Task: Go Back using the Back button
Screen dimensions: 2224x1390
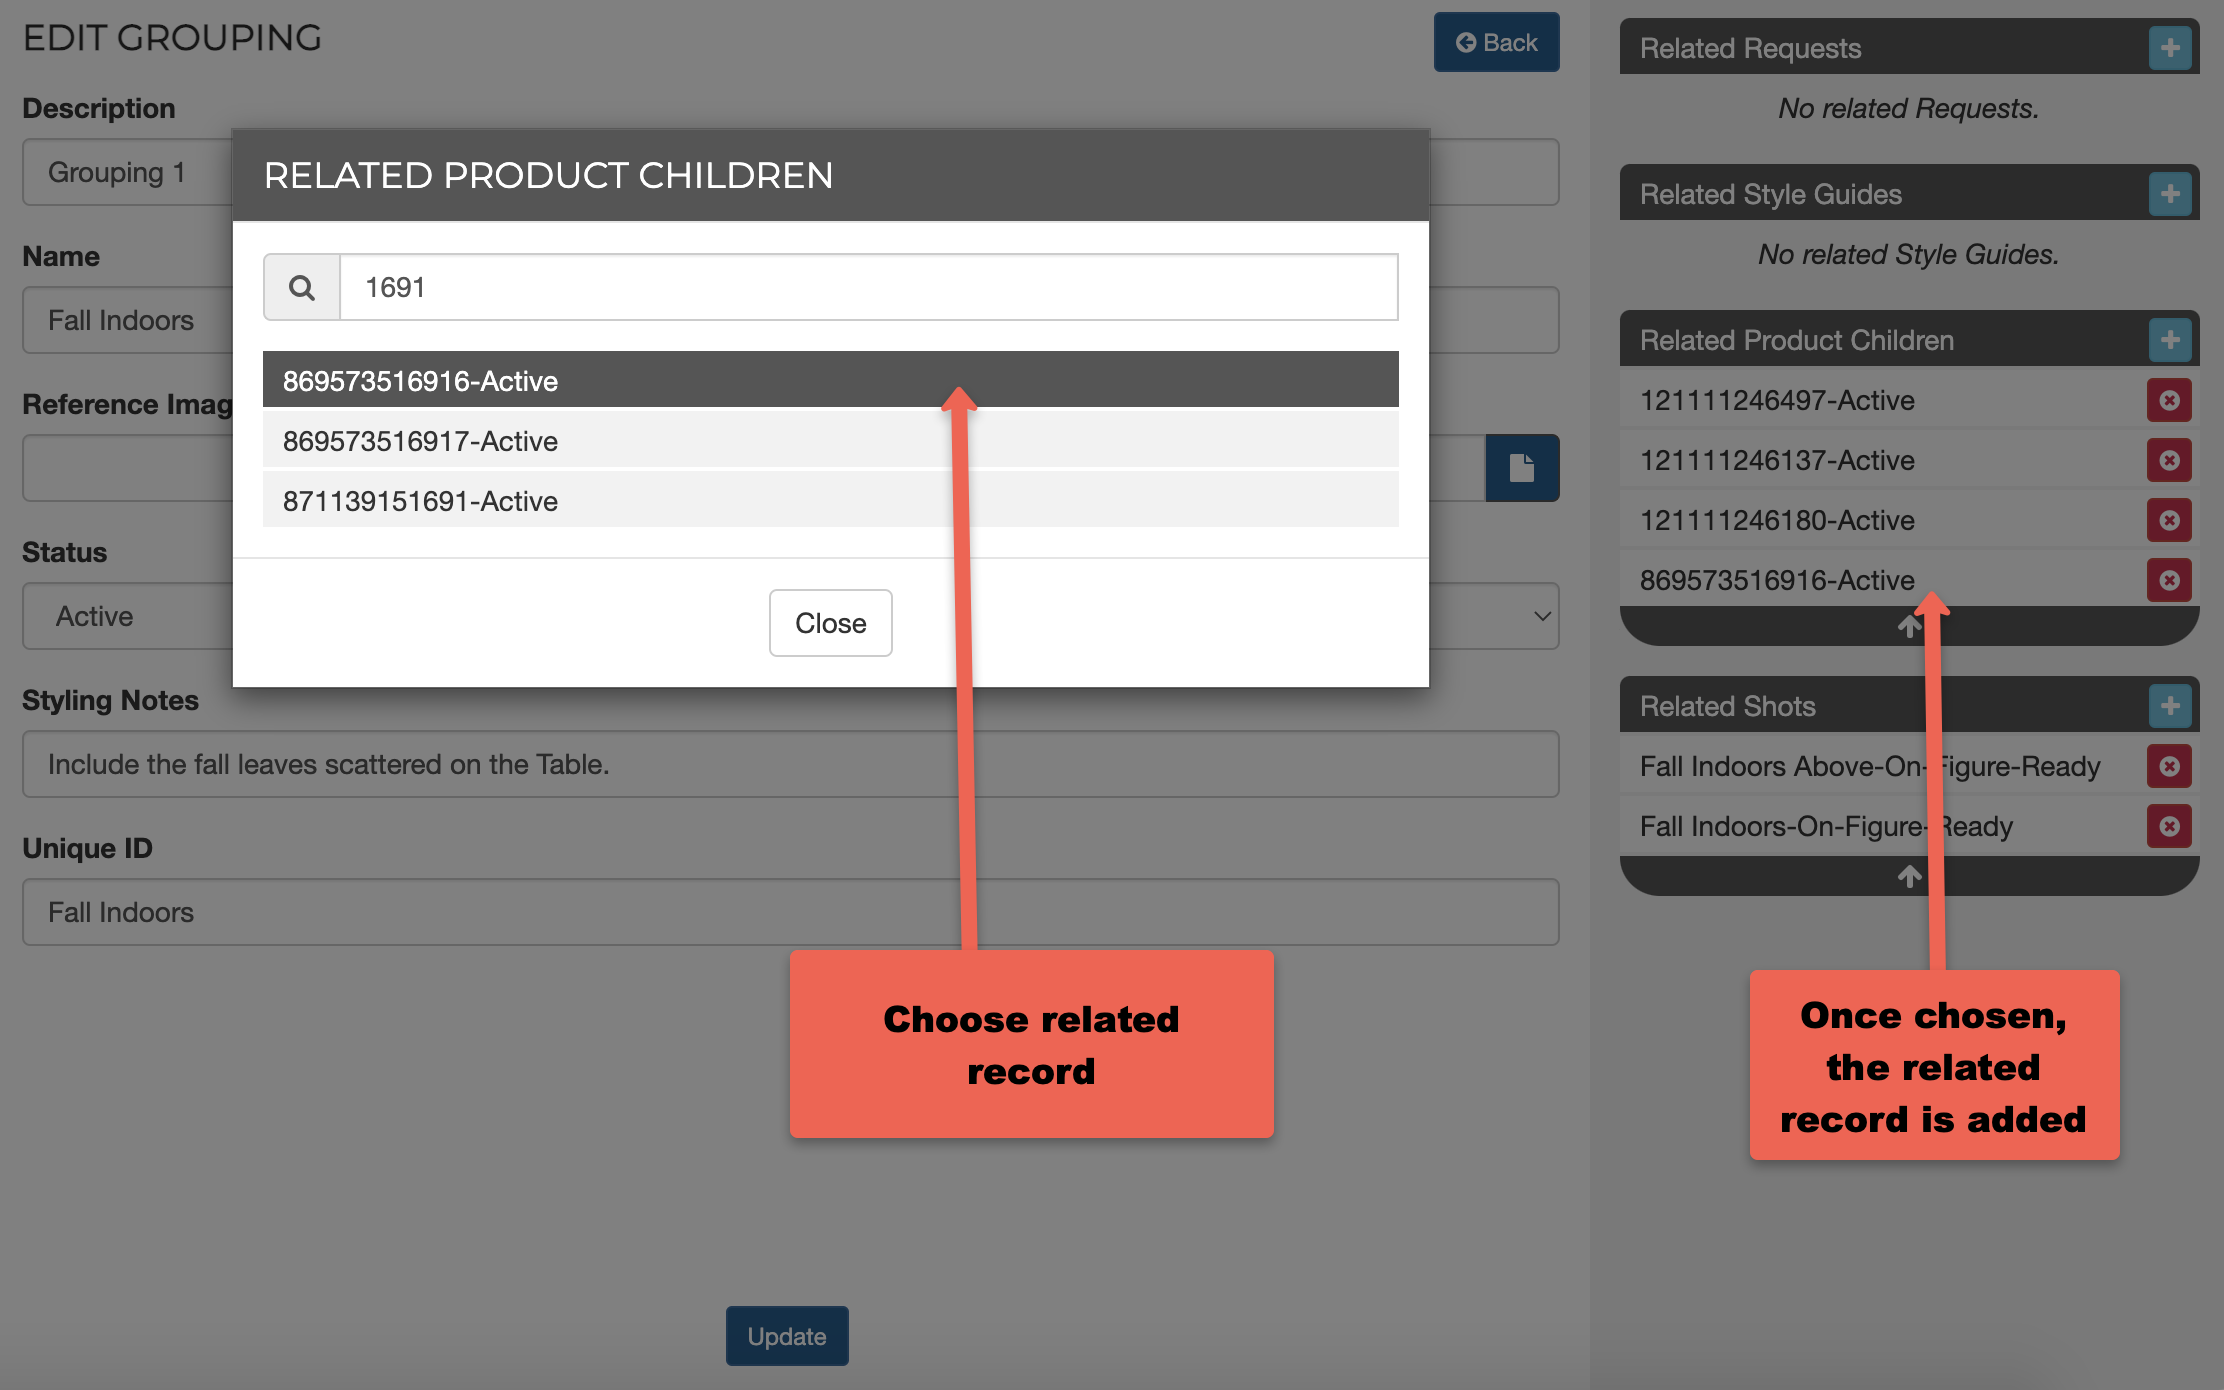Action: click(x=1496, y=42)
